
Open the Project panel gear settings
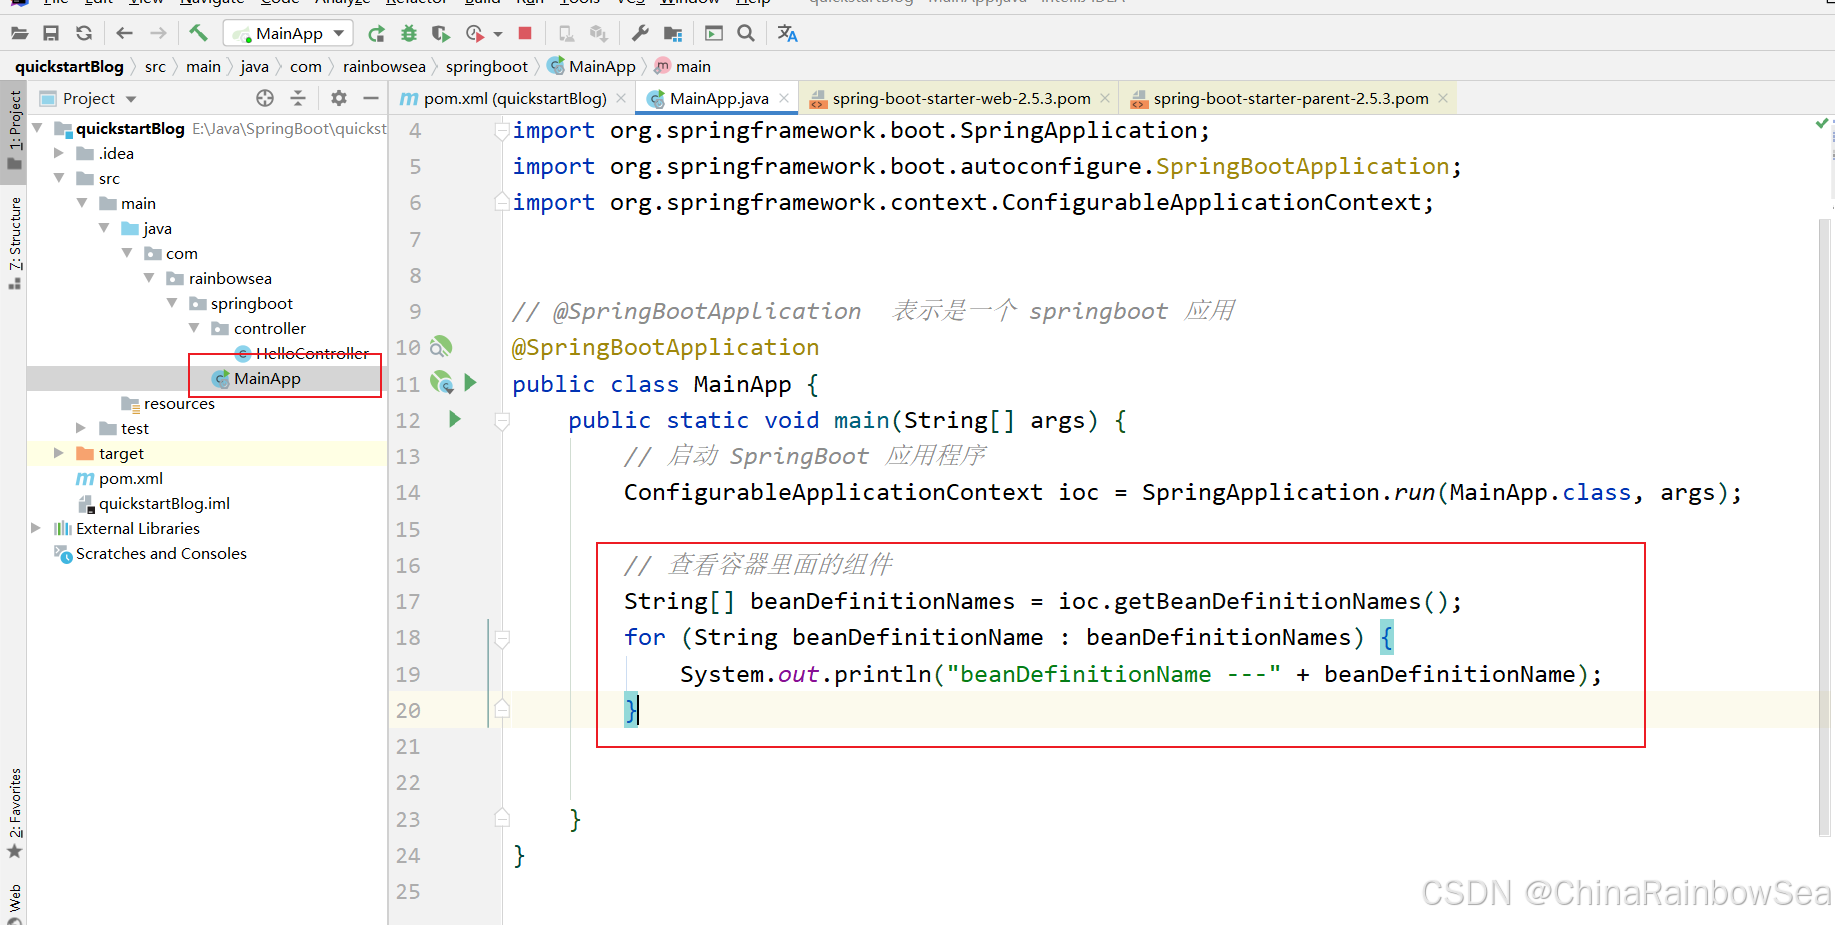tap(339, 98)
